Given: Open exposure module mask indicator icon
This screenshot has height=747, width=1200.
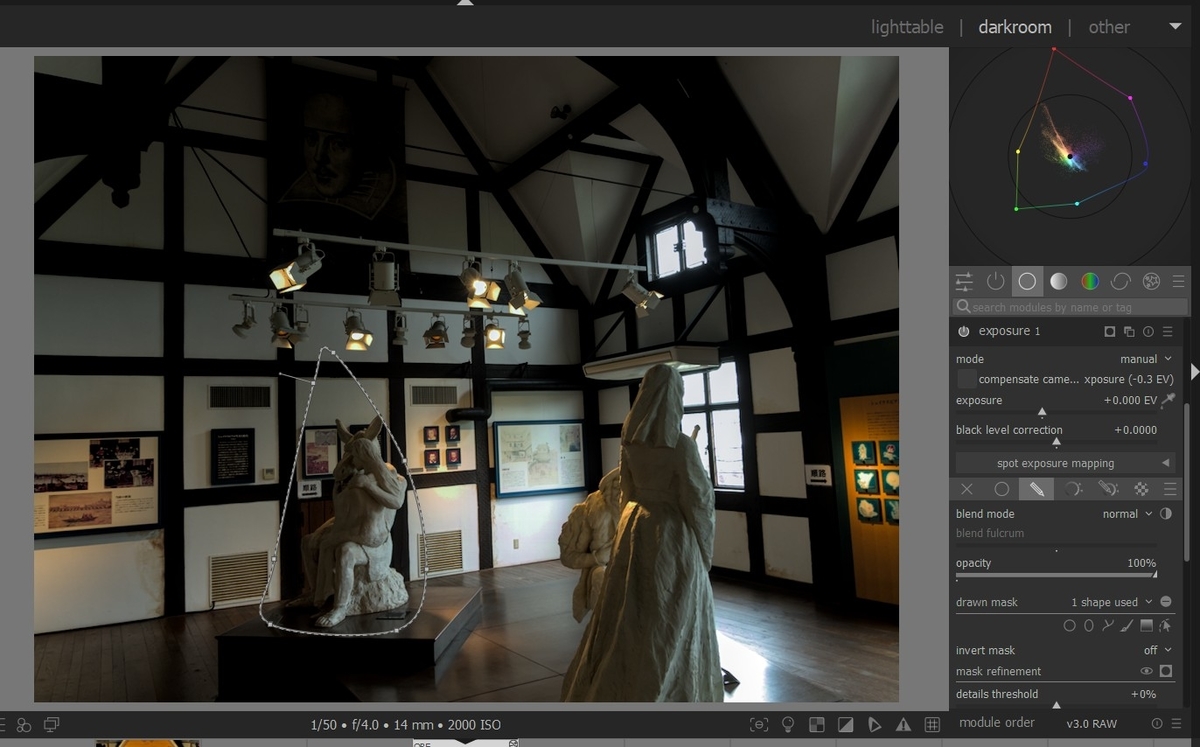Looking at the screenshot, I should click(1110, 331).
